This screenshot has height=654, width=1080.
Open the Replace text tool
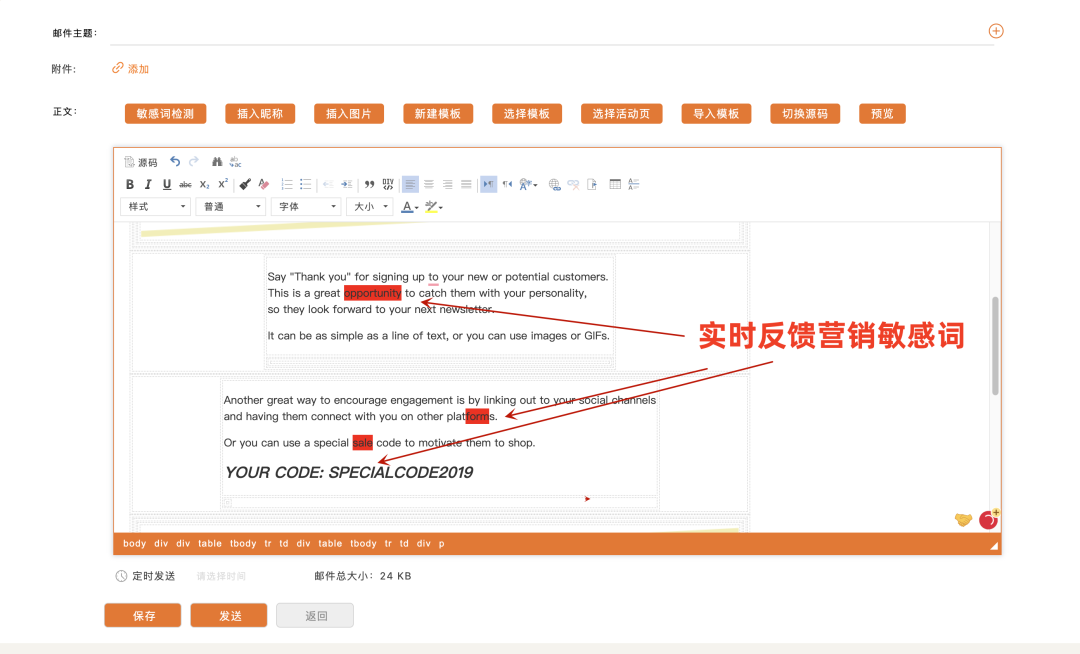pyautogui.click(x=236, y=162)
